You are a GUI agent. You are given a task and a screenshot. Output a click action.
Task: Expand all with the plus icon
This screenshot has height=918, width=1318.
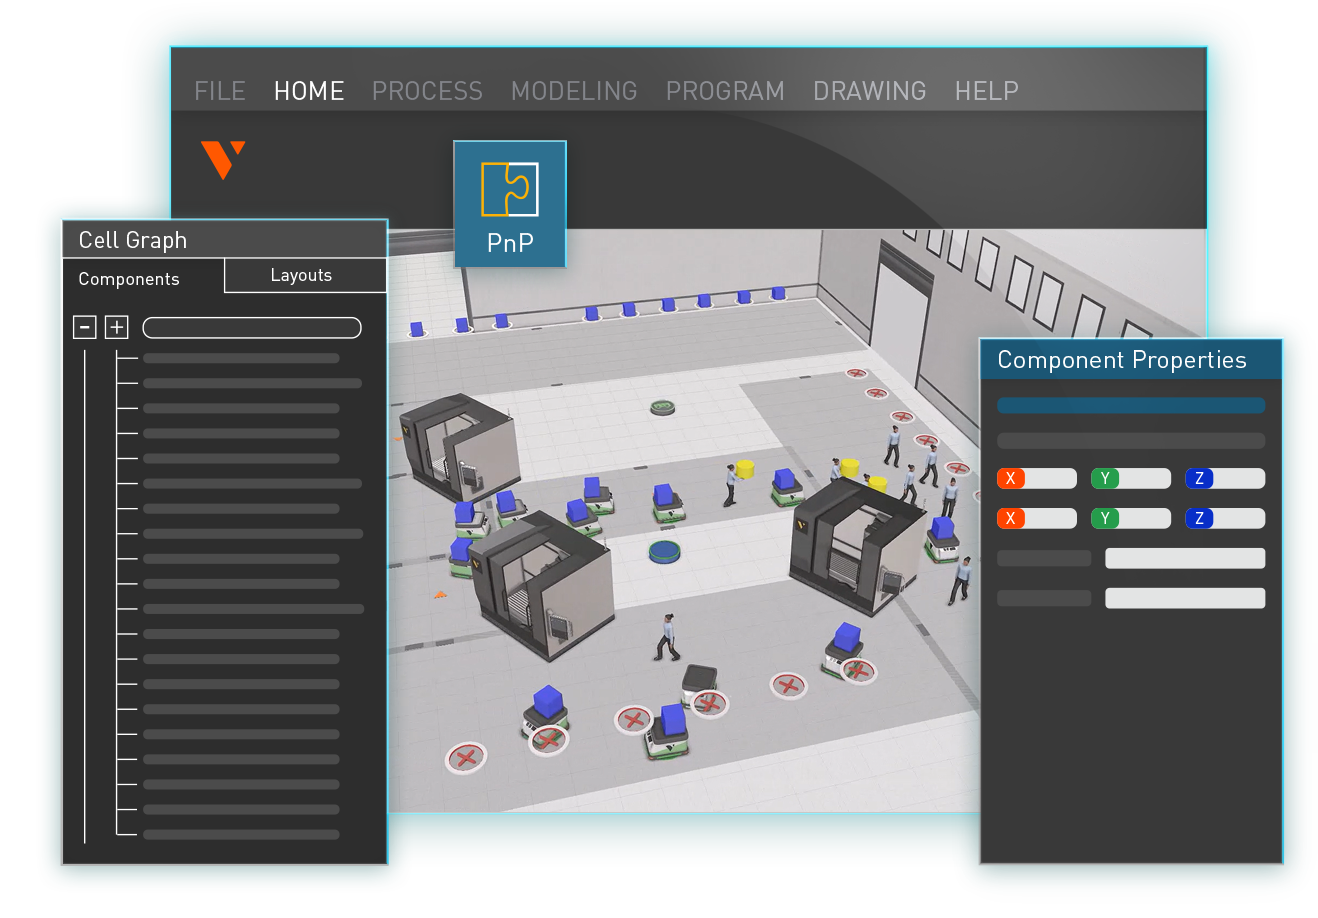(x=117, y=327)
